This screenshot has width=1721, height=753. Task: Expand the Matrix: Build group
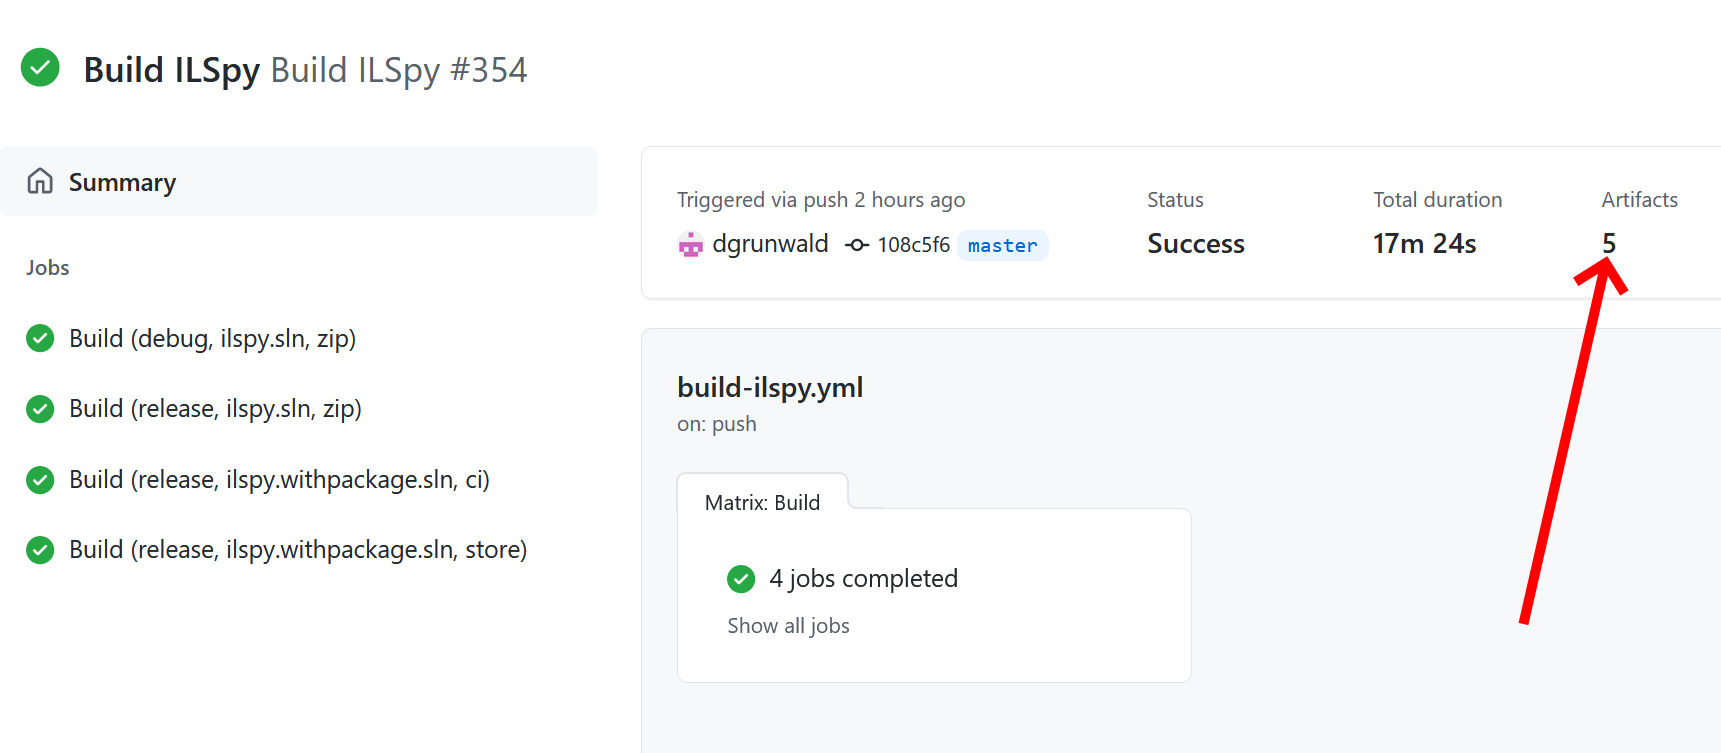coord(762,501)
